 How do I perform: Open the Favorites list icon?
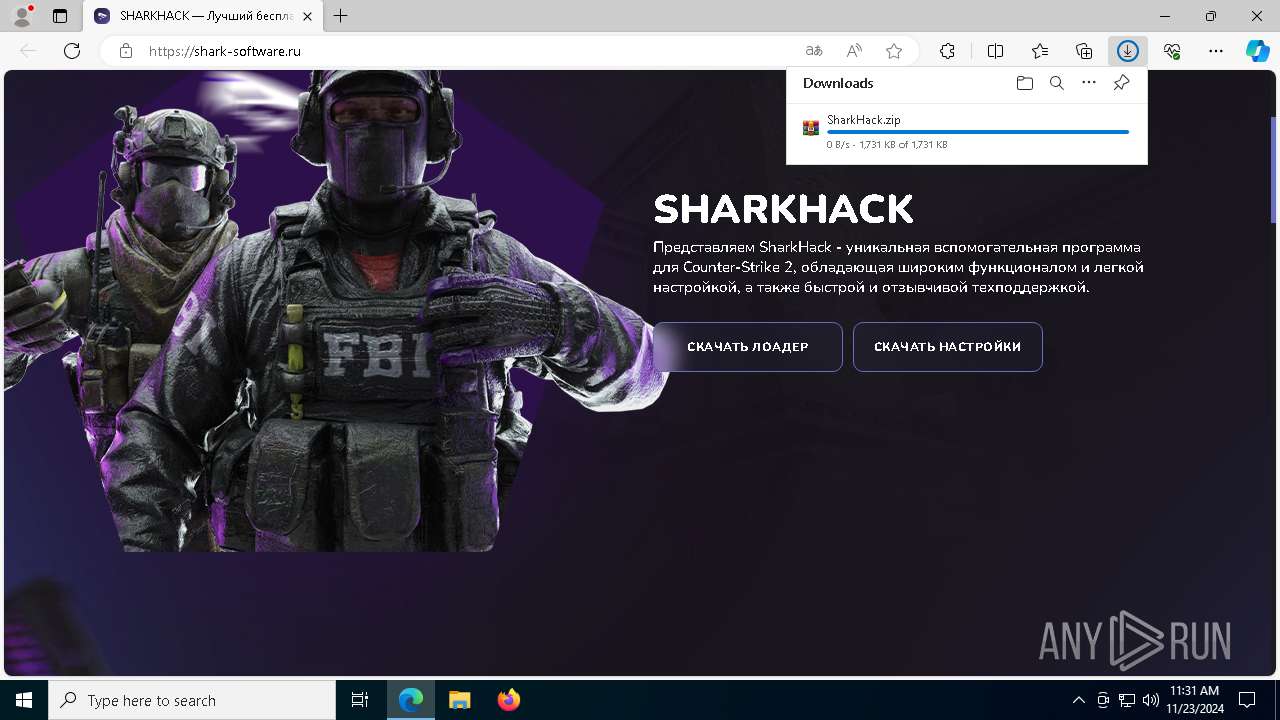(x=1040, y=51)
